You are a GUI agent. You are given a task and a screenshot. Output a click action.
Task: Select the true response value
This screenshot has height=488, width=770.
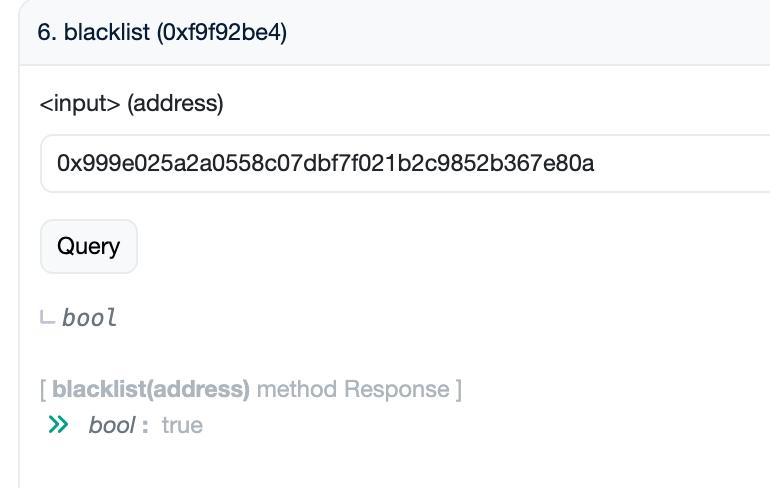[x=182, y=425]
